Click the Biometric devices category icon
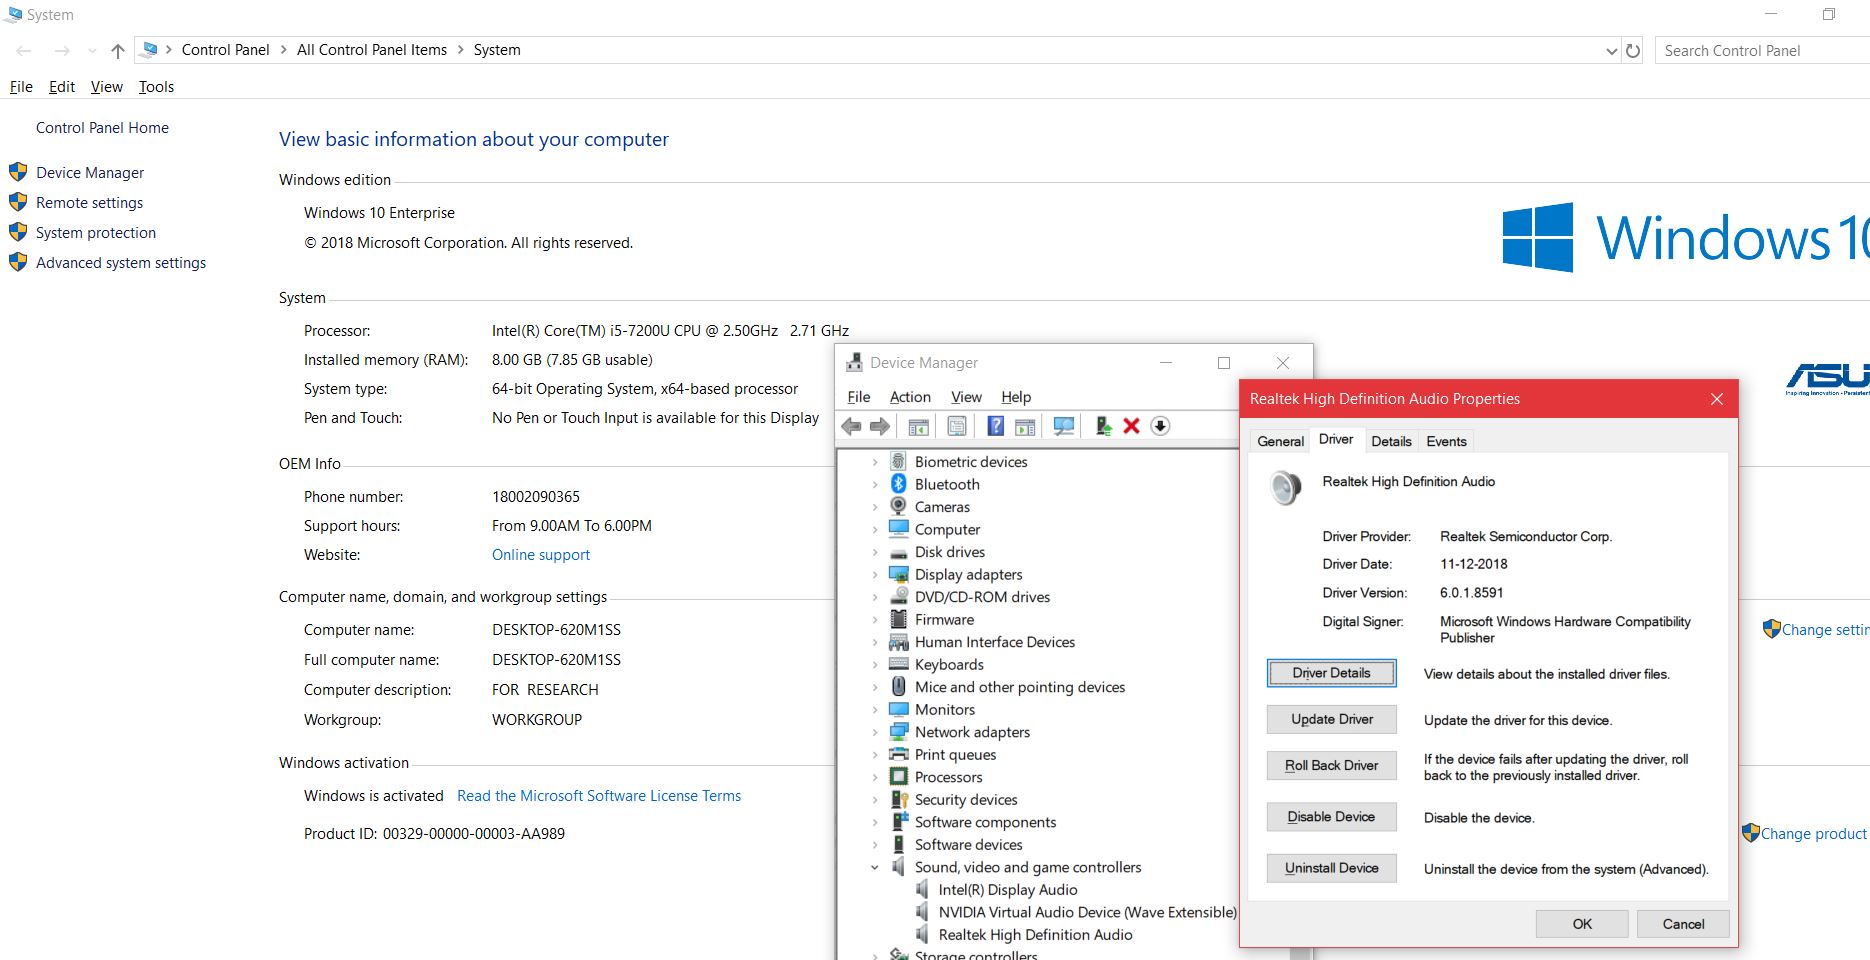This screenshot has width=1870, height=960. pos(898,462)
